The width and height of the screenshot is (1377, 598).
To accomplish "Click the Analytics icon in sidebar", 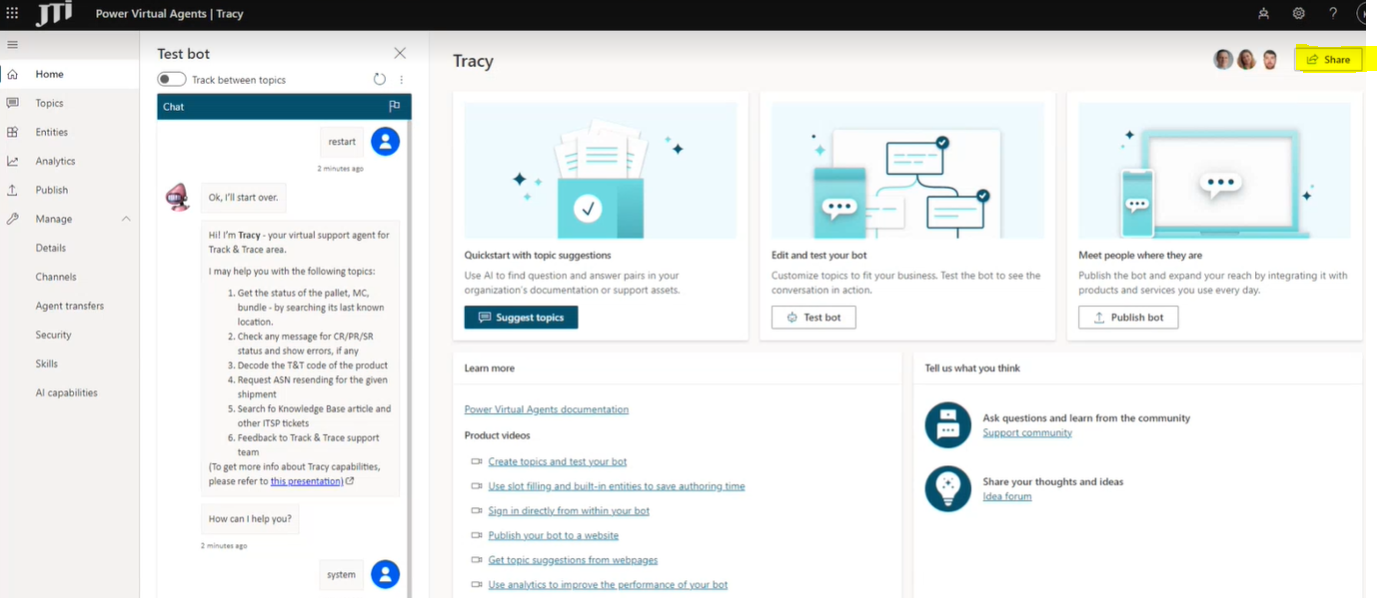I will [12, 161].
